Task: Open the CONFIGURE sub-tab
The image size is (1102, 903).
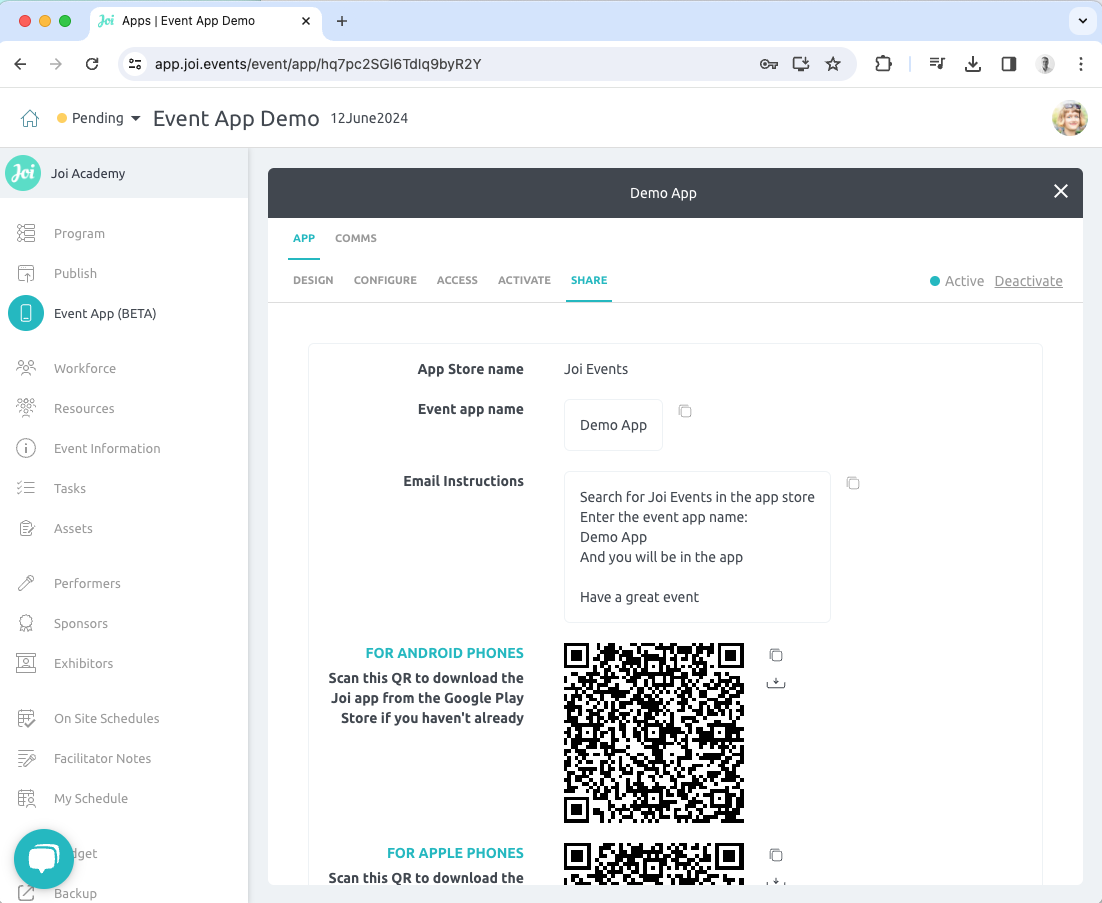Action: tap(385, 280)
